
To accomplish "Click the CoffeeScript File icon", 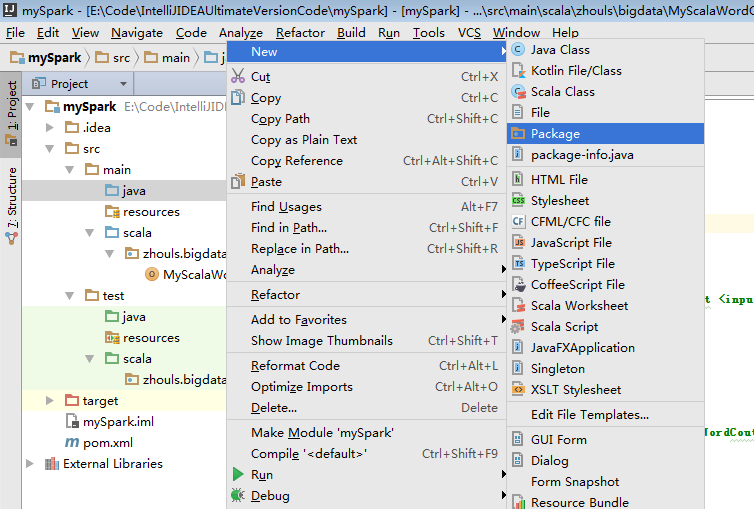I will coord(518,285).
